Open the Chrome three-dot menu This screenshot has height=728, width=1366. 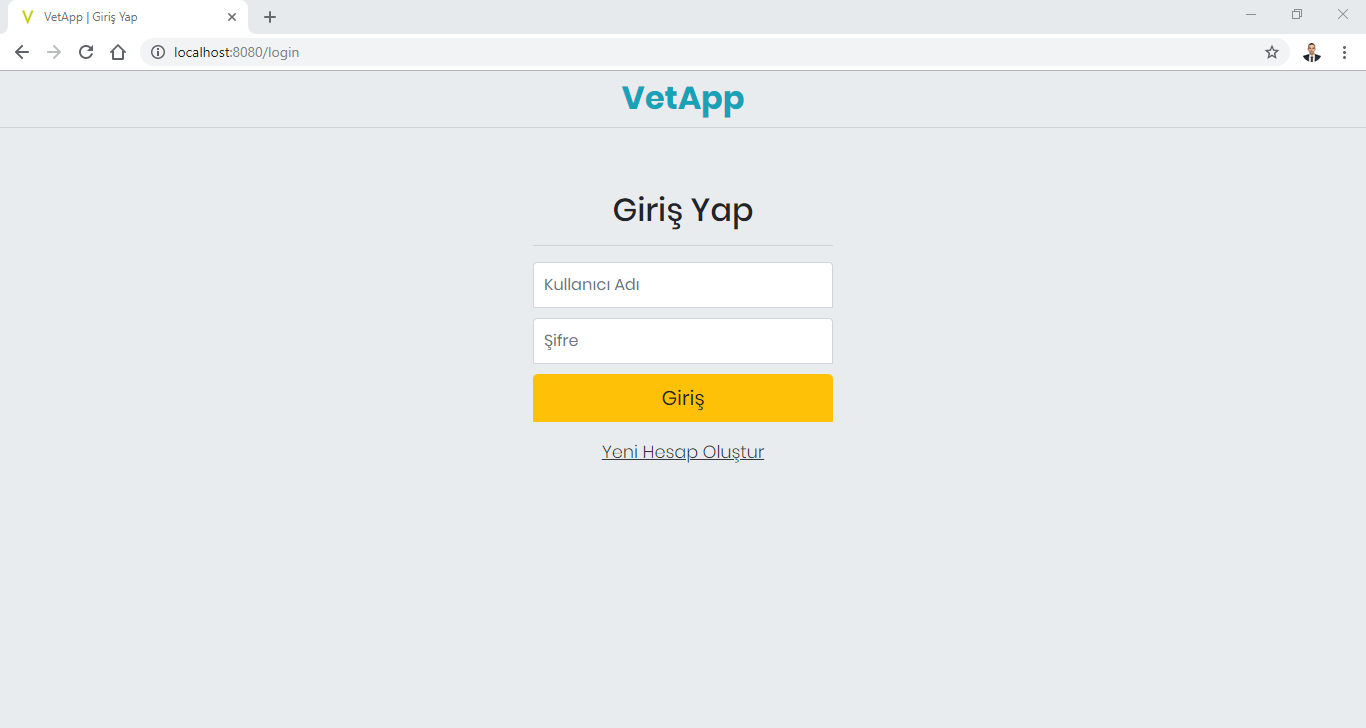click(x=1344, y=52)
